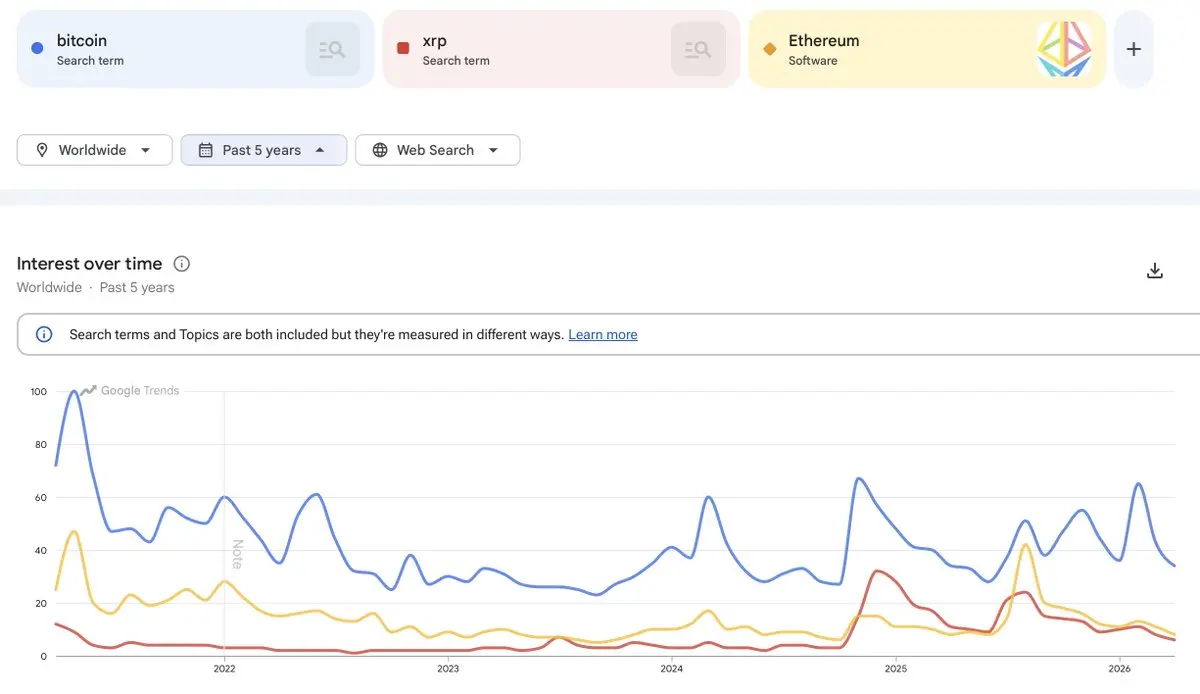This screenshot has height=694, width=1200.
Task: Click the Ethereum logo thumbnail
Action: pyautogui.click(x=1064, y=49)
